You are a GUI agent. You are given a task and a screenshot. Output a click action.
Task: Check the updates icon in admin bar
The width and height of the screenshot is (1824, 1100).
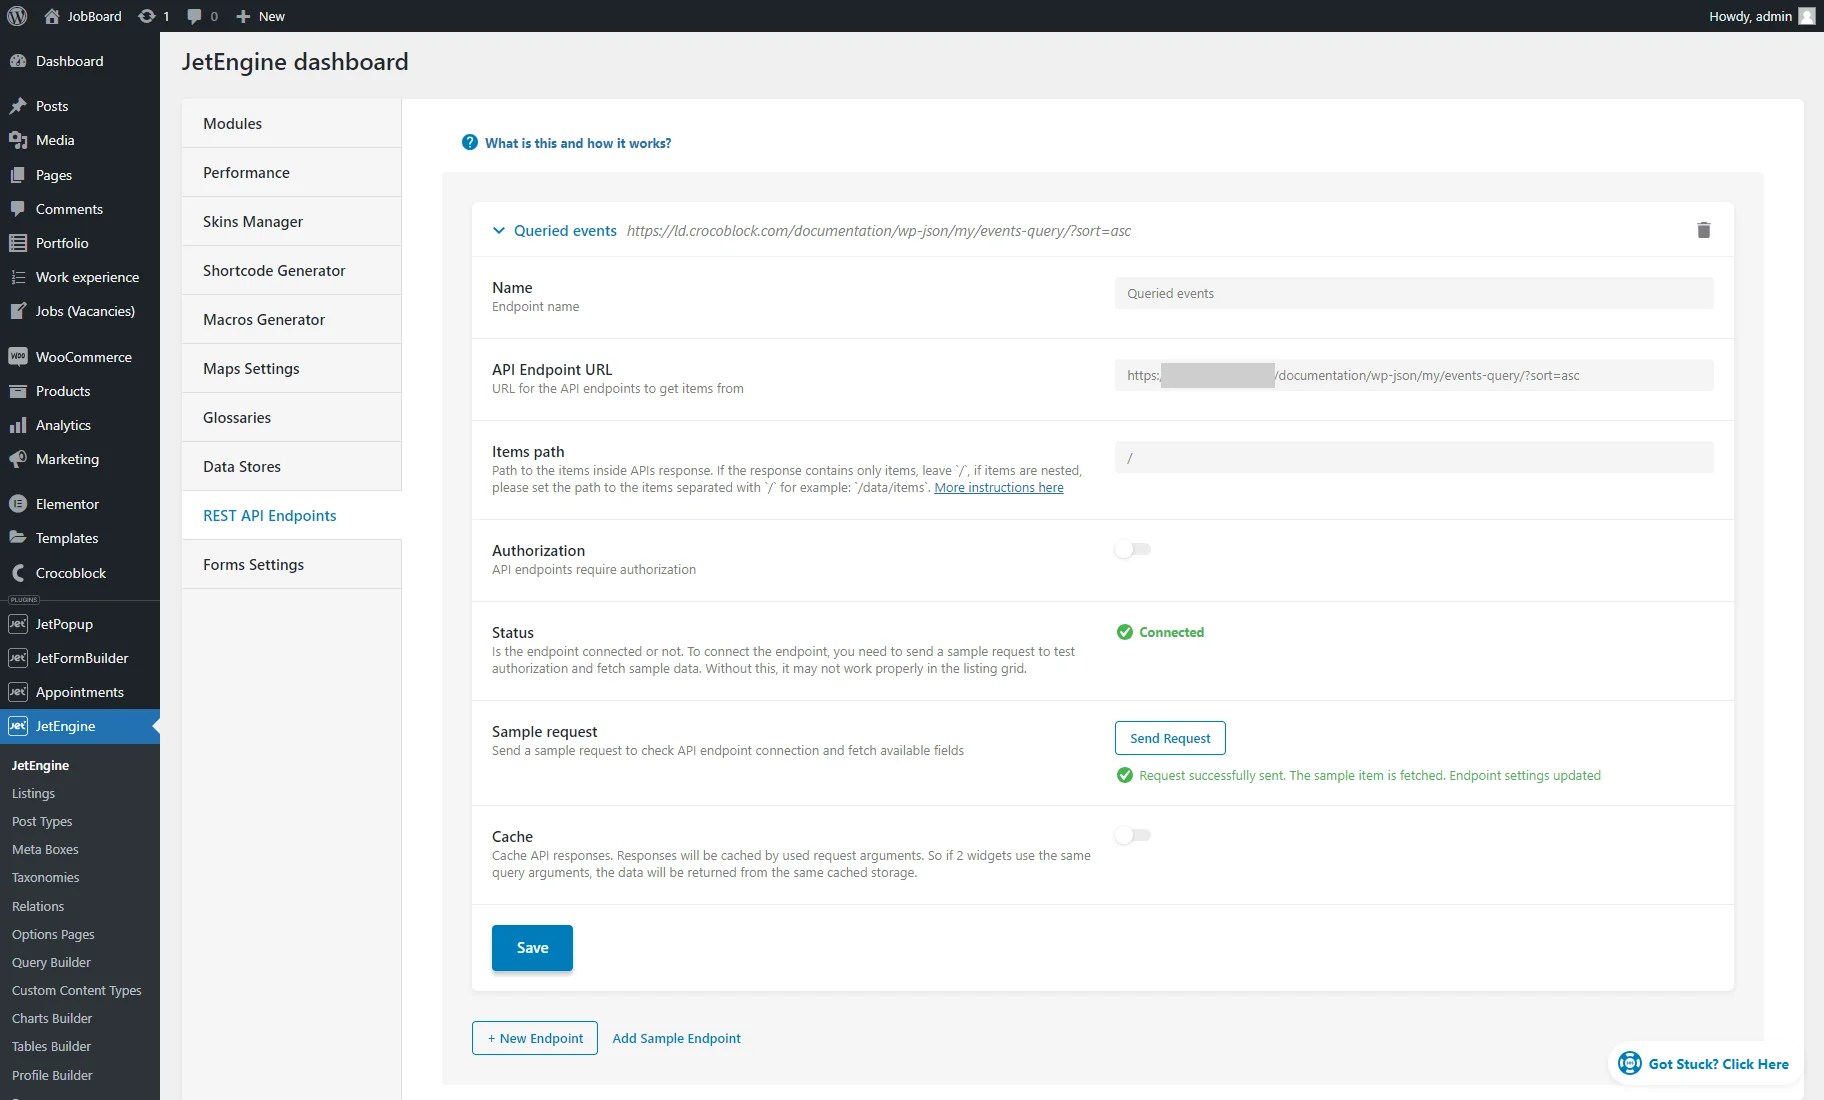pos(146,16)
